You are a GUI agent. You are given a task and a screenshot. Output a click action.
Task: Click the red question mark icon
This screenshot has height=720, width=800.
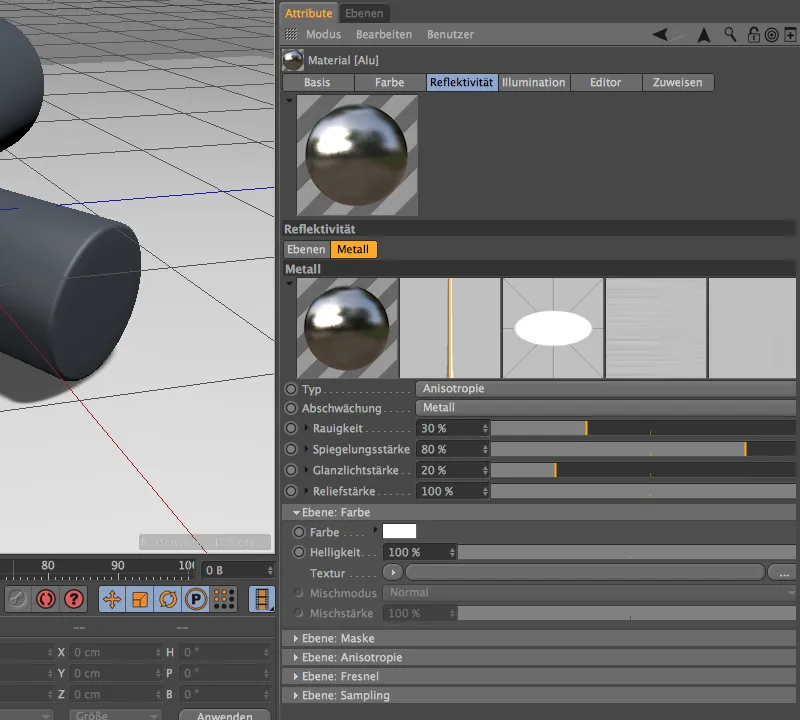coord(74,599)
